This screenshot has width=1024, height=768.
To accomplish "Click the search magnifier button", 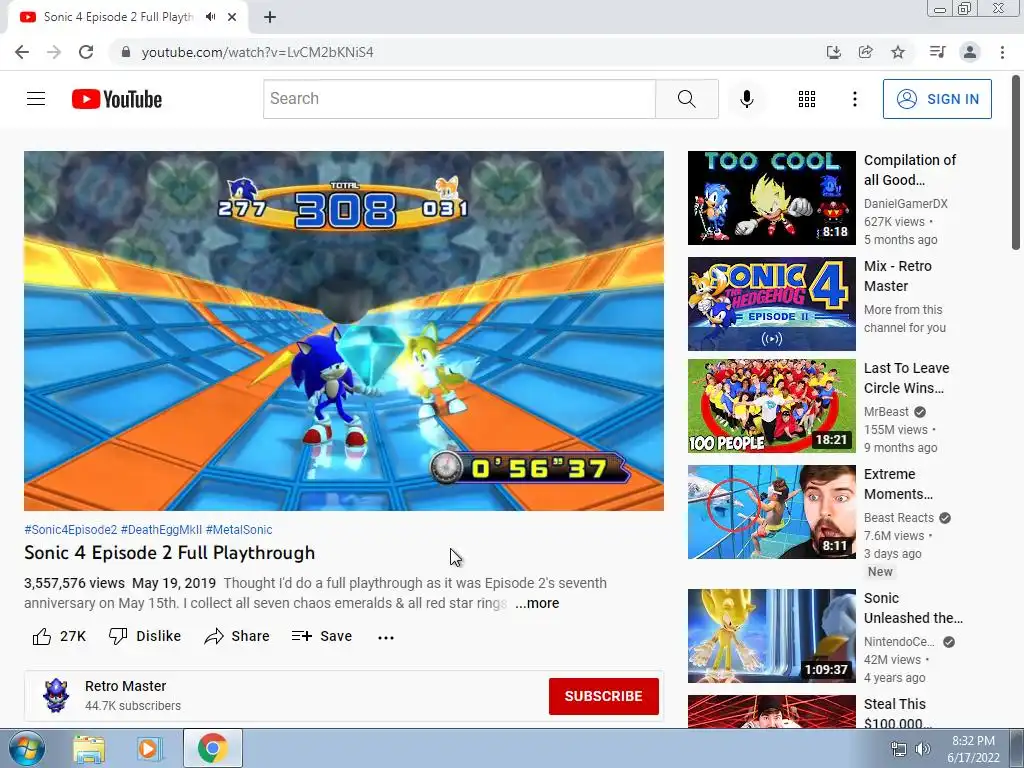I will point(686,99).
